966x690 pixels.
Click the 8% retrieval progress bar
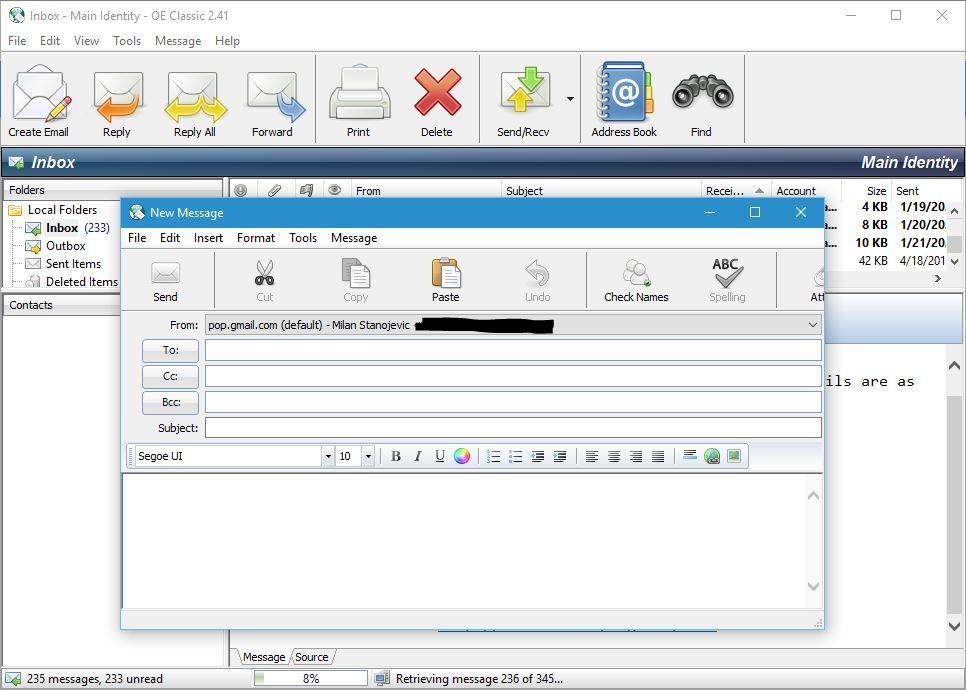coord(311,678)
